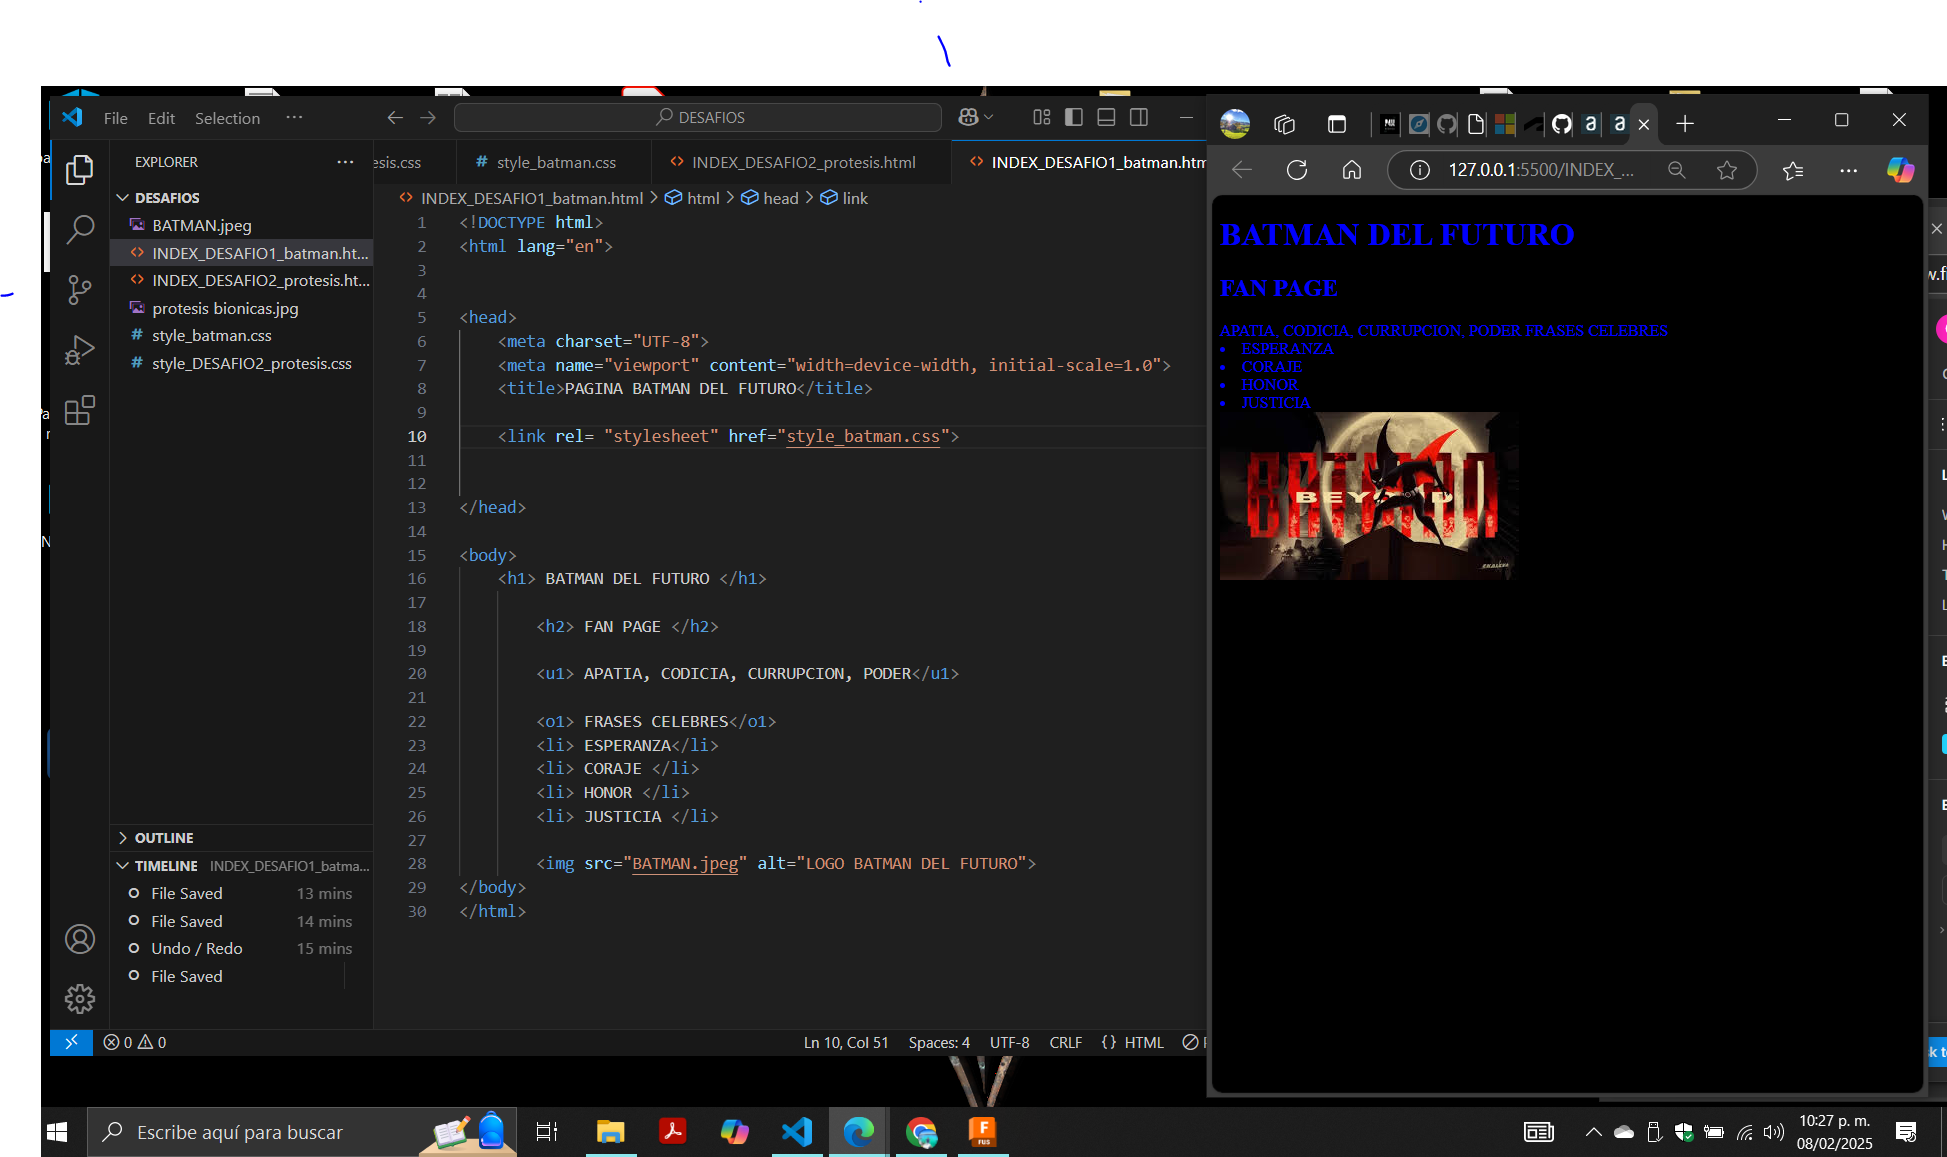Open the Edit menu
Viewport: 1947px width, 1157px height.
[161, 118]
